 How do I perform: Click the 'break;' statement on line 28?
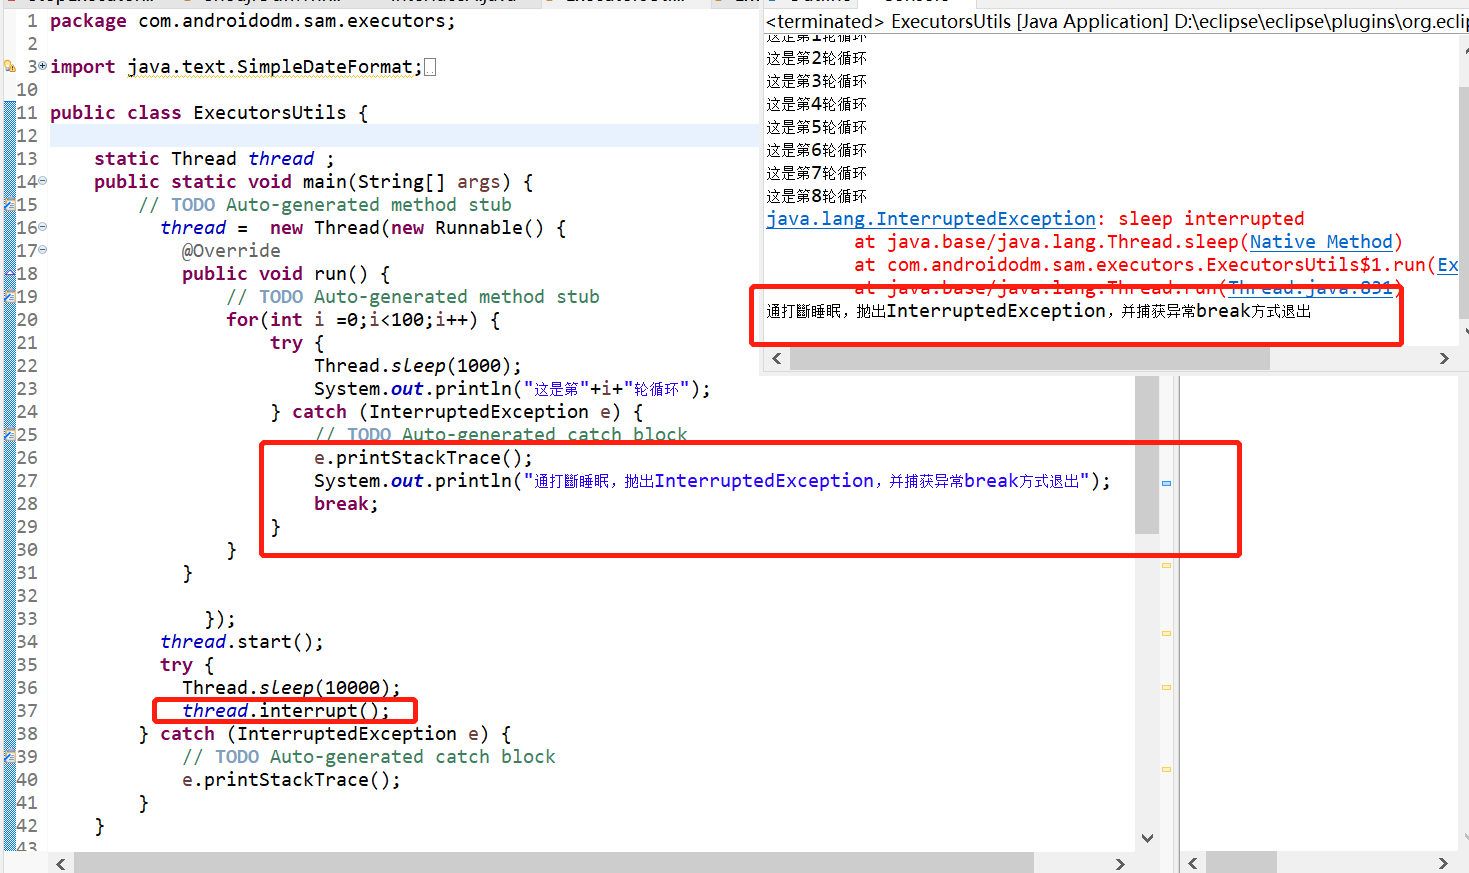tap(346, 504)
